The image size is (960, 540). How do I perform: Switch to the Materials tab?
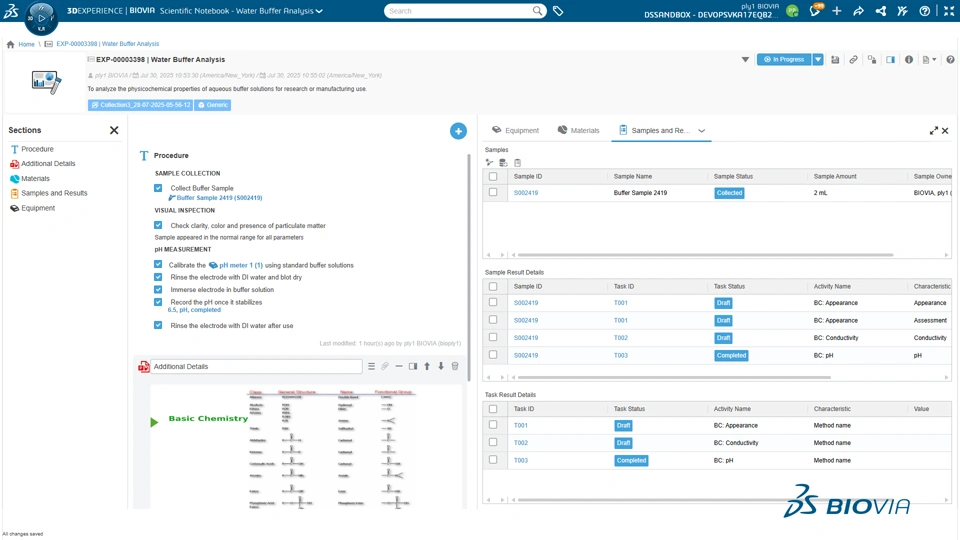578,130
